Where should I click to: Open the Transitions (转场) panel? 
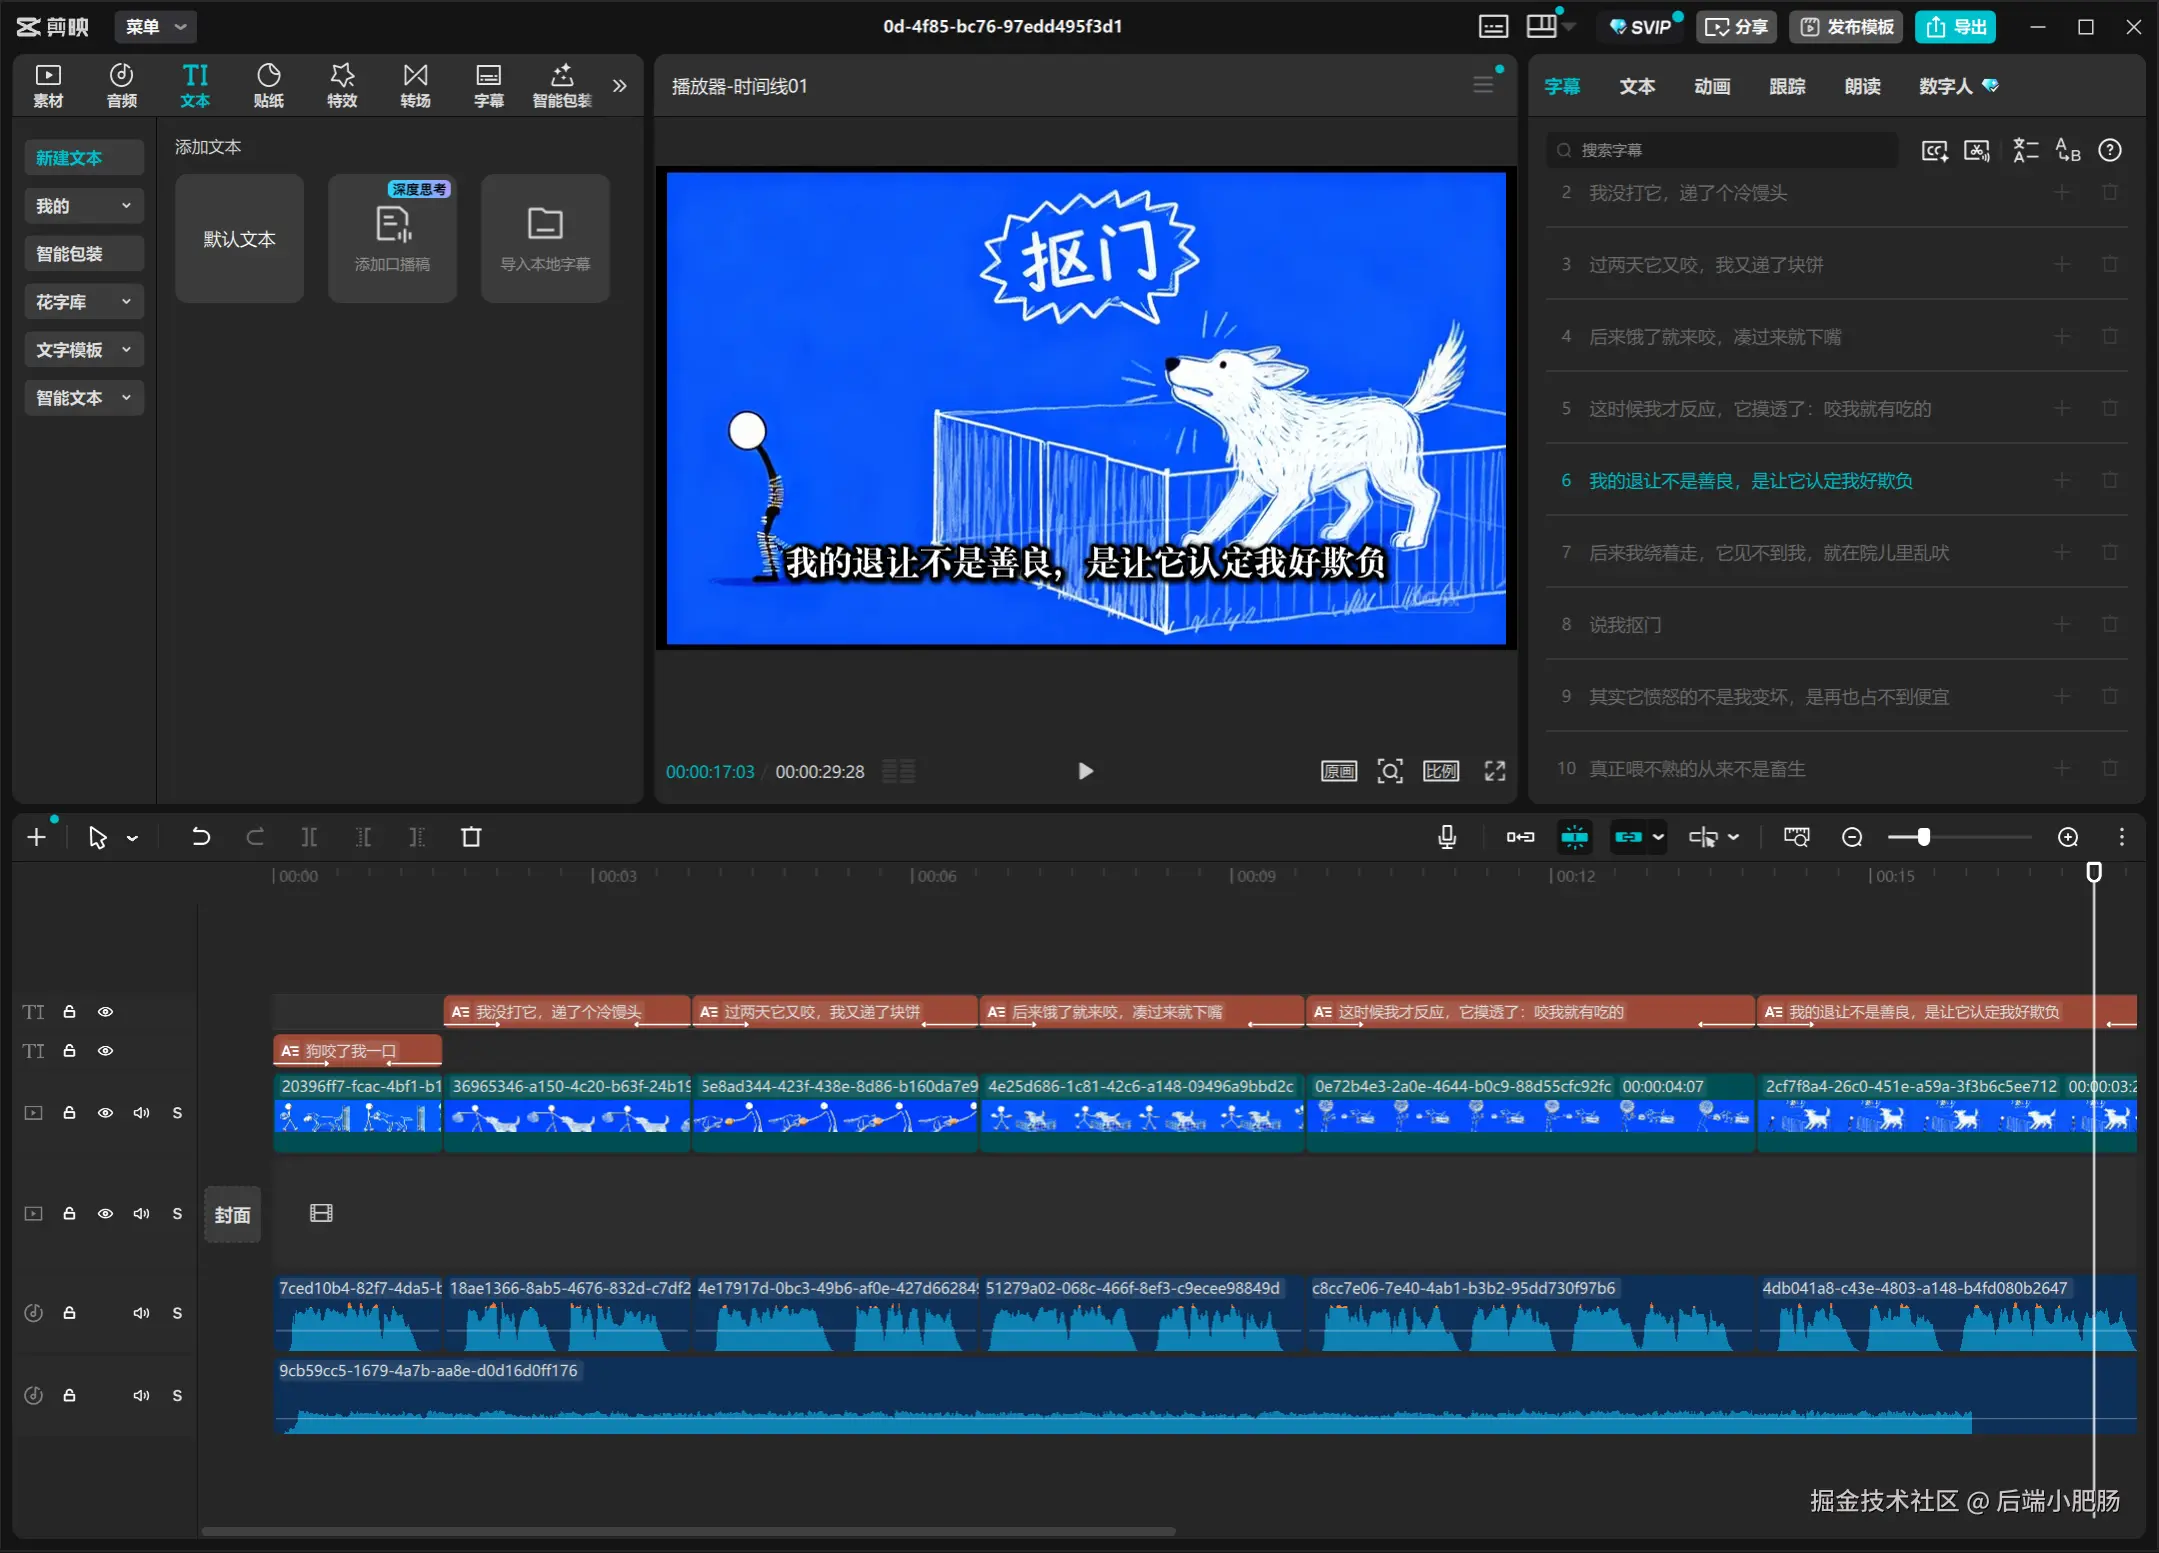pos(415,85)
